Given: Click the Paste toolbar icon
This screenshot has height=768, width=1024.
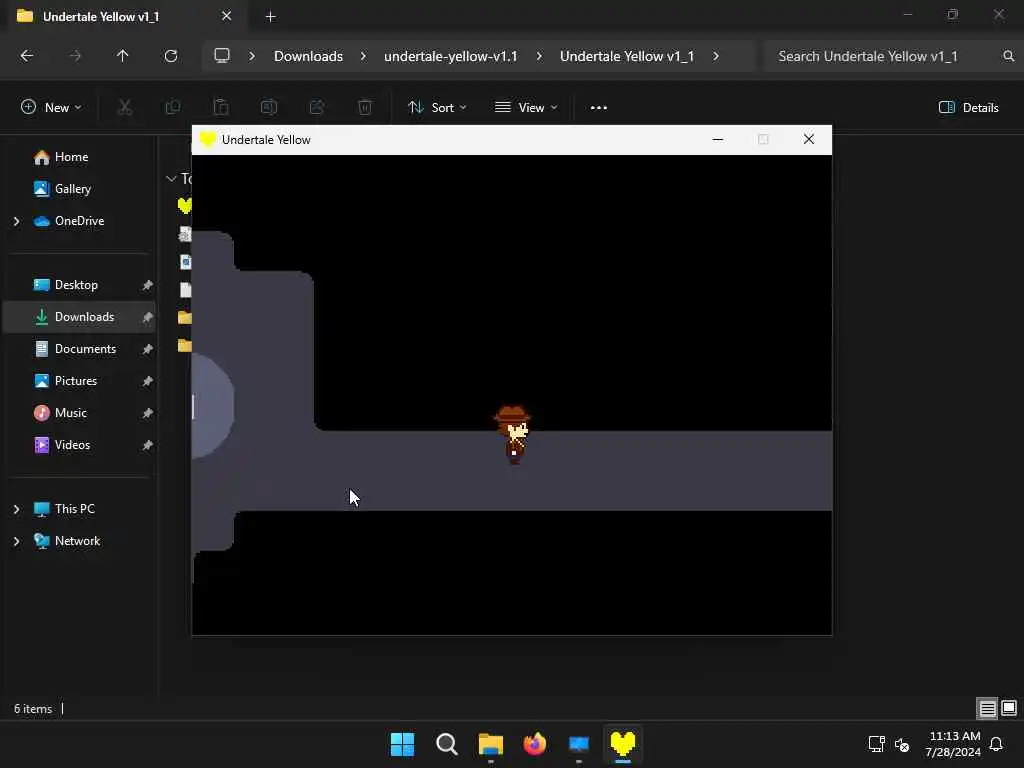Looking at the screenshot, I should pyautogui.click(x=221, y=107).
